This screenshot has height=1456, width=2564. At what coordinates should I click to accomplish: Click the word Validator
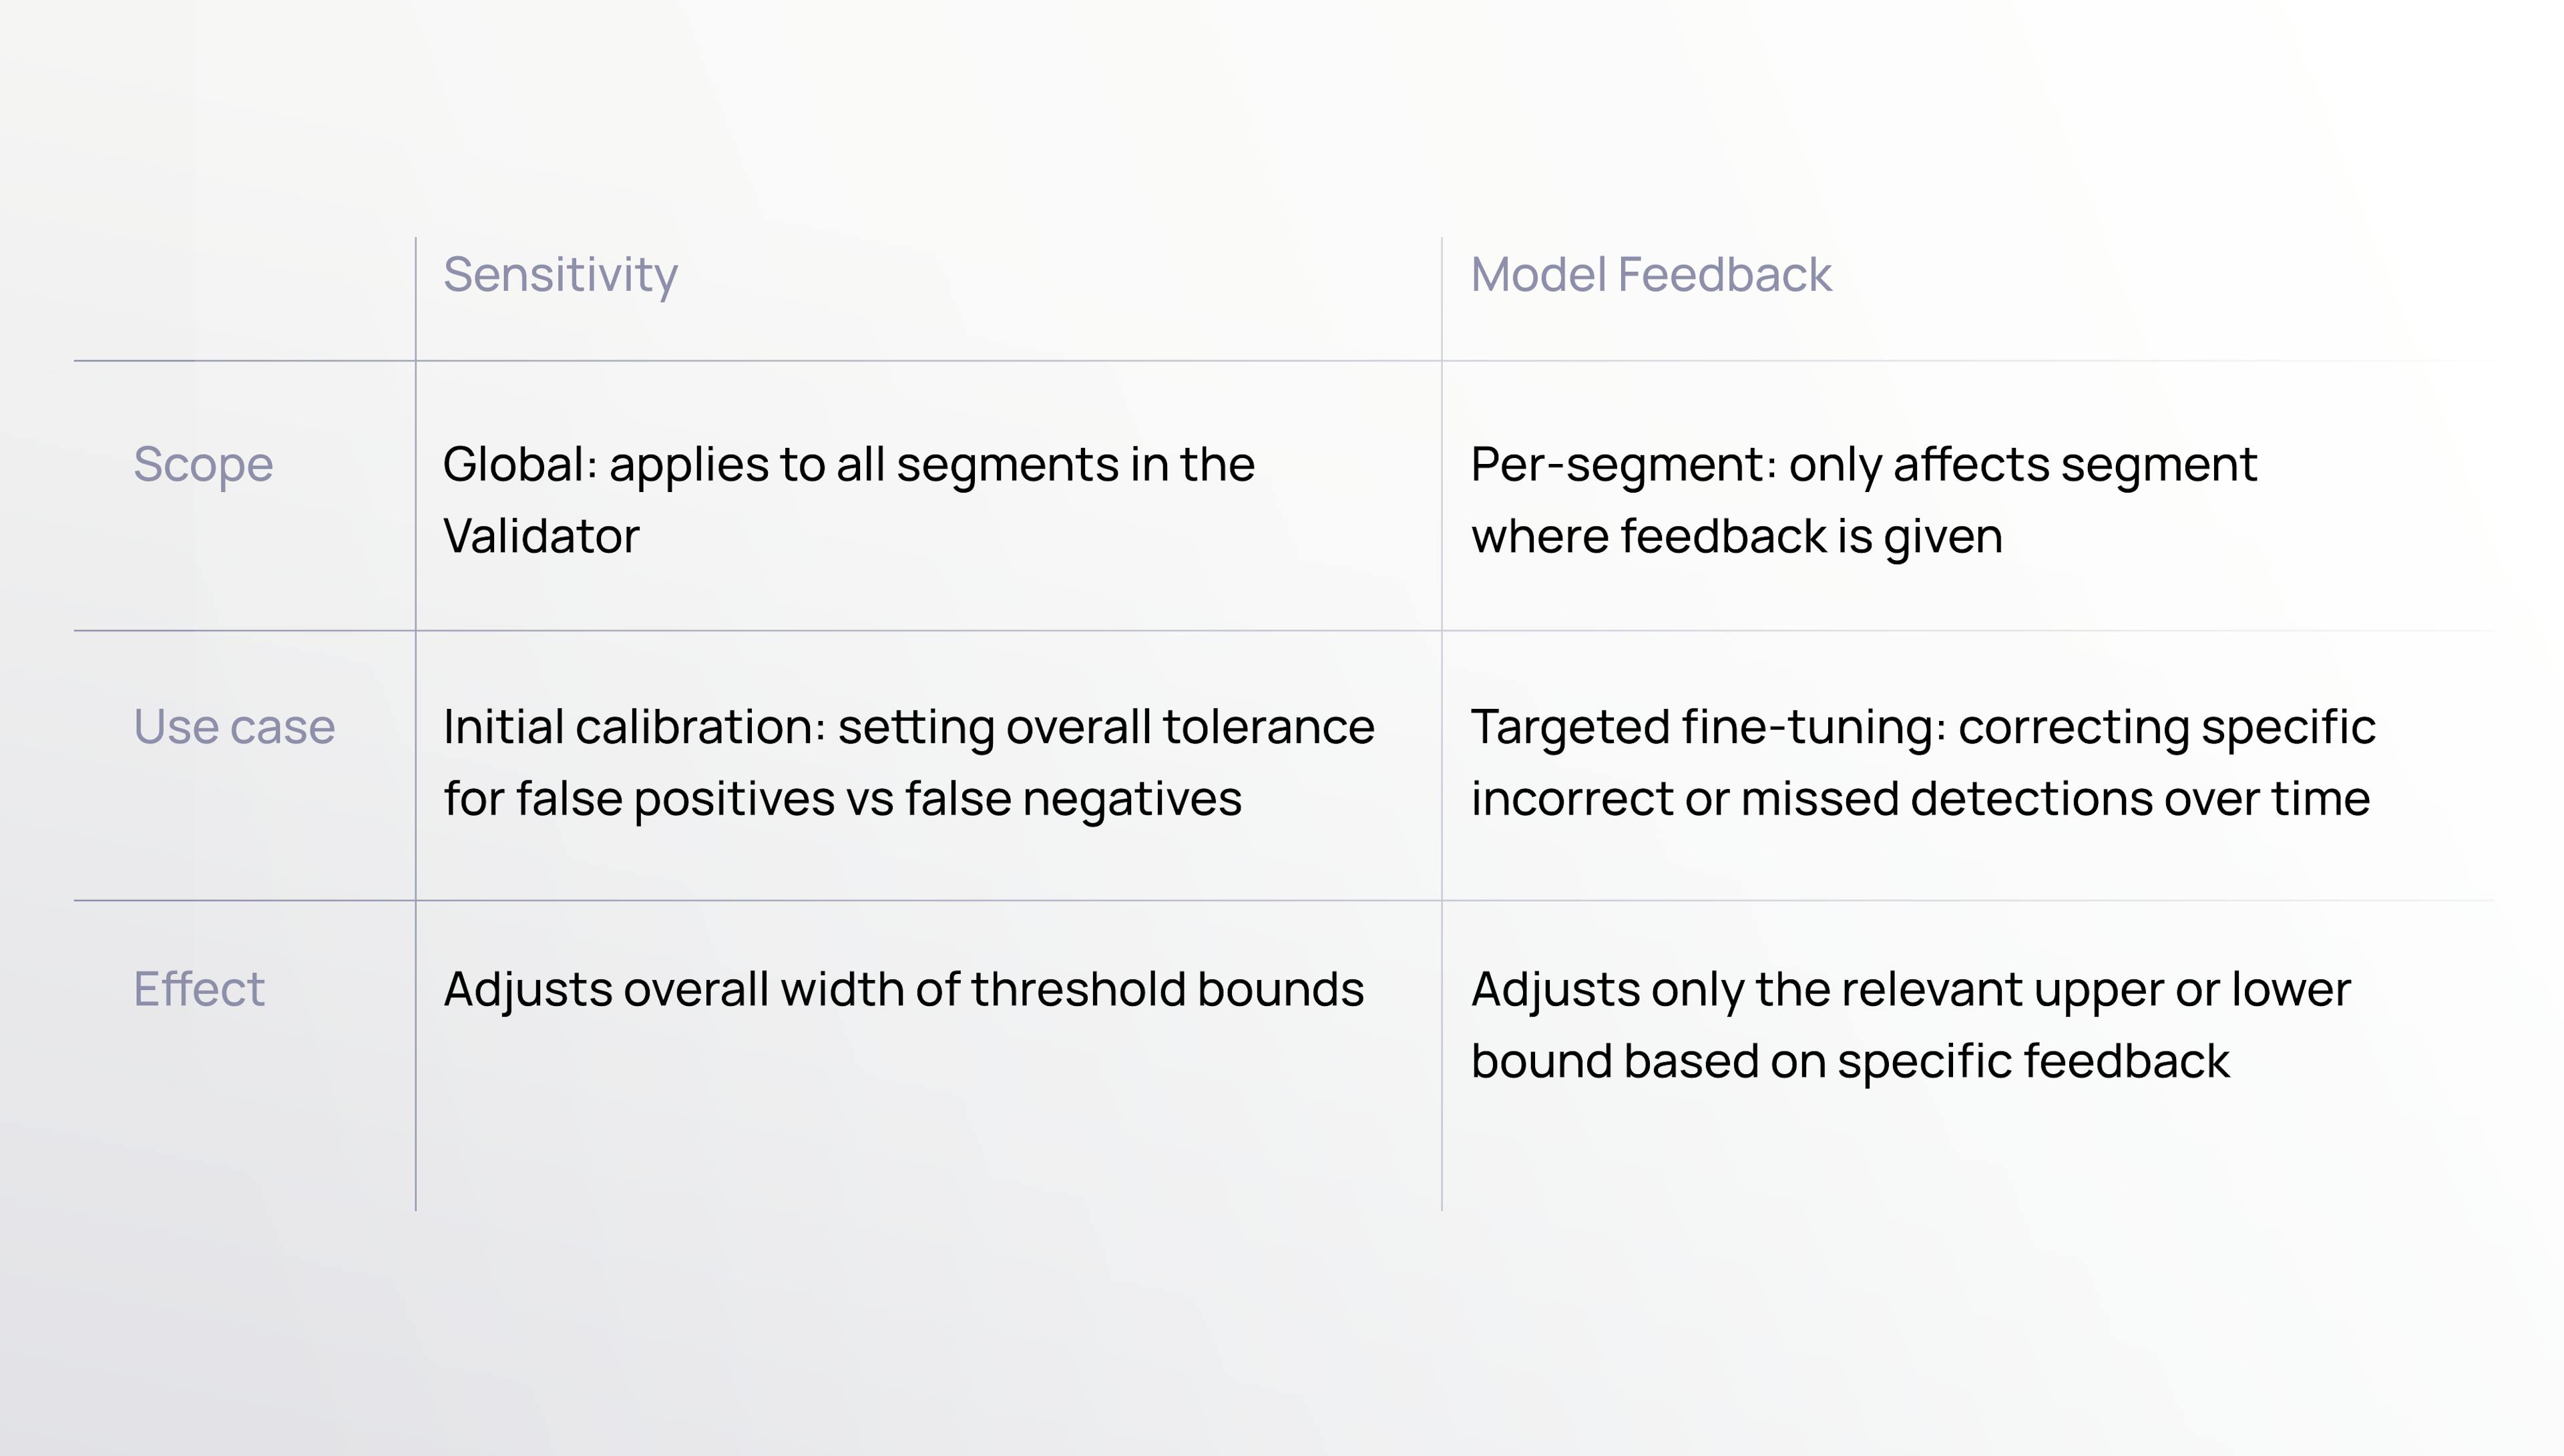(x=541, y=537)
